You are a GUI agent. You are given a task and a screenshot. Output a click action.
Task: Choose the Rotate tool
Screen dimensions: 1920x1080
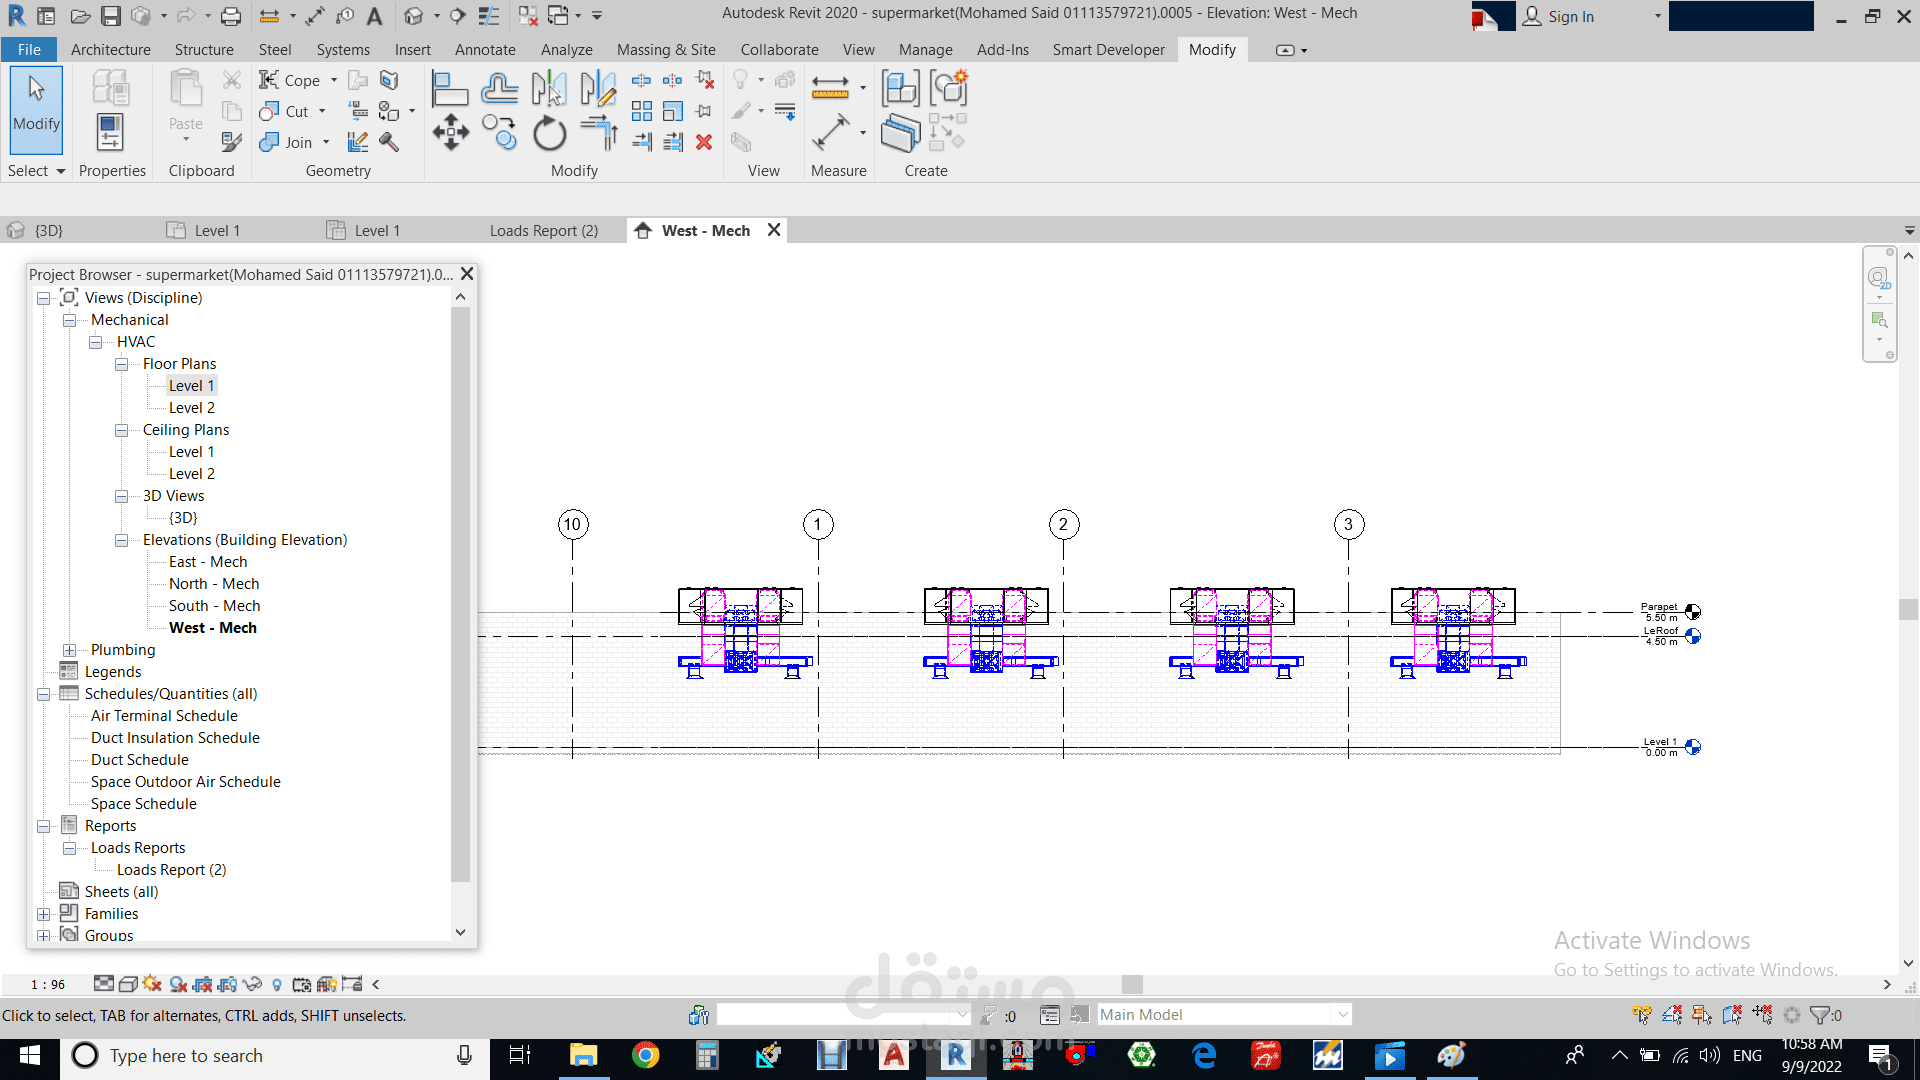click(549, 133)
